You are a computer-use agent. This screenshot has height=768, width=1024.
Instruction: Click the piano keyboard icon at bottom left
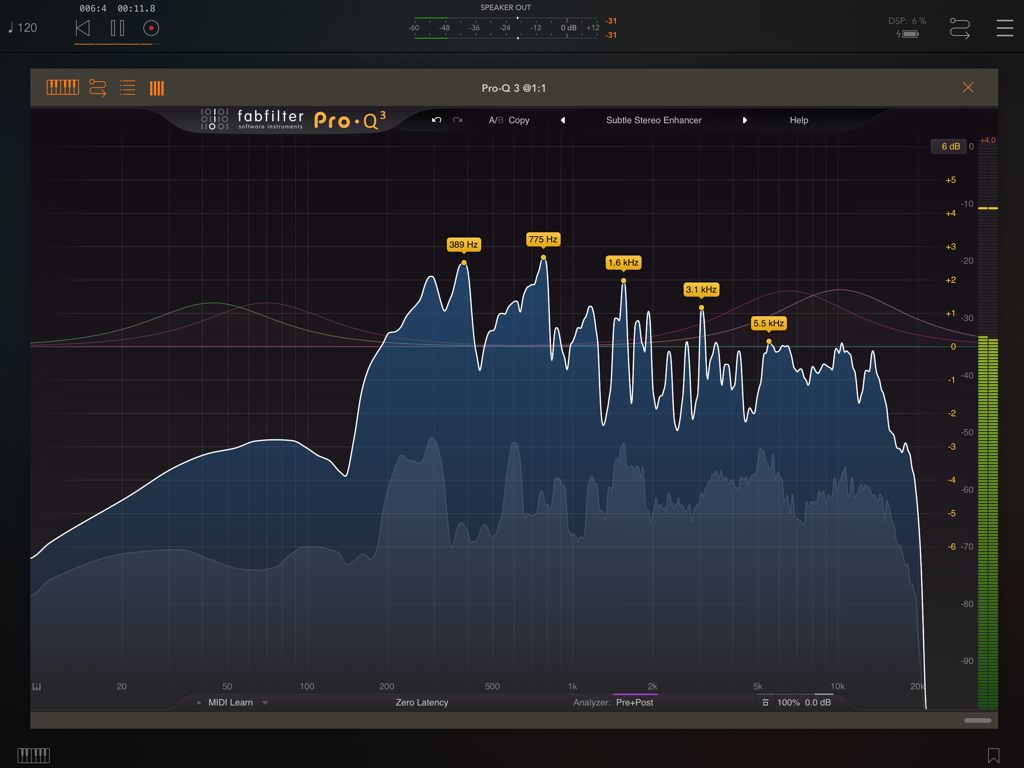33,755
